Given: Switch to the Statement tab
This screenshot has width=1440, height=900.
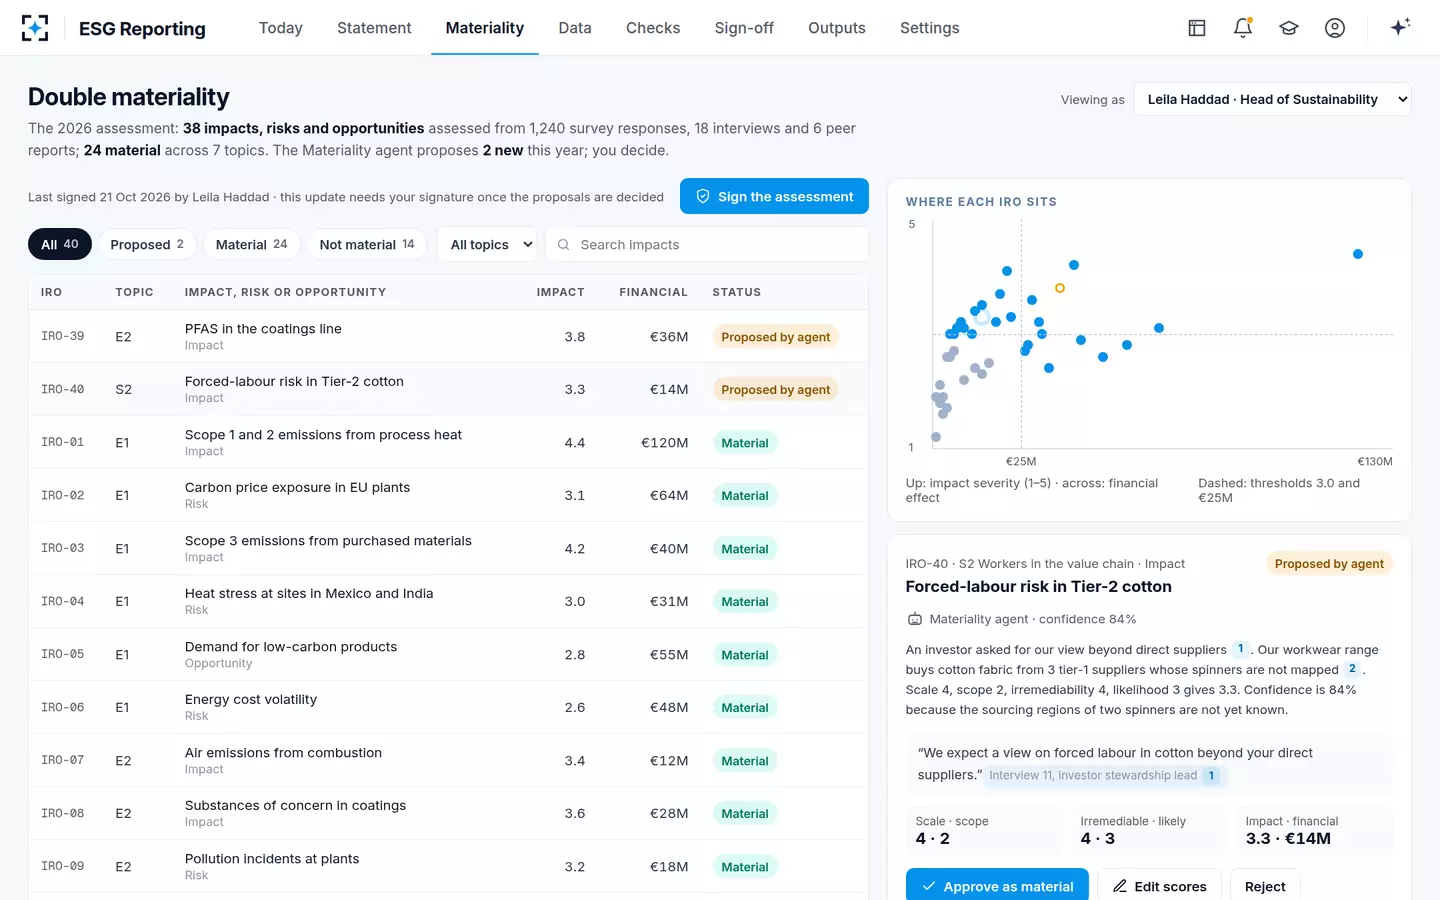Looking at the screenshot, I should (x=374, y=28).
